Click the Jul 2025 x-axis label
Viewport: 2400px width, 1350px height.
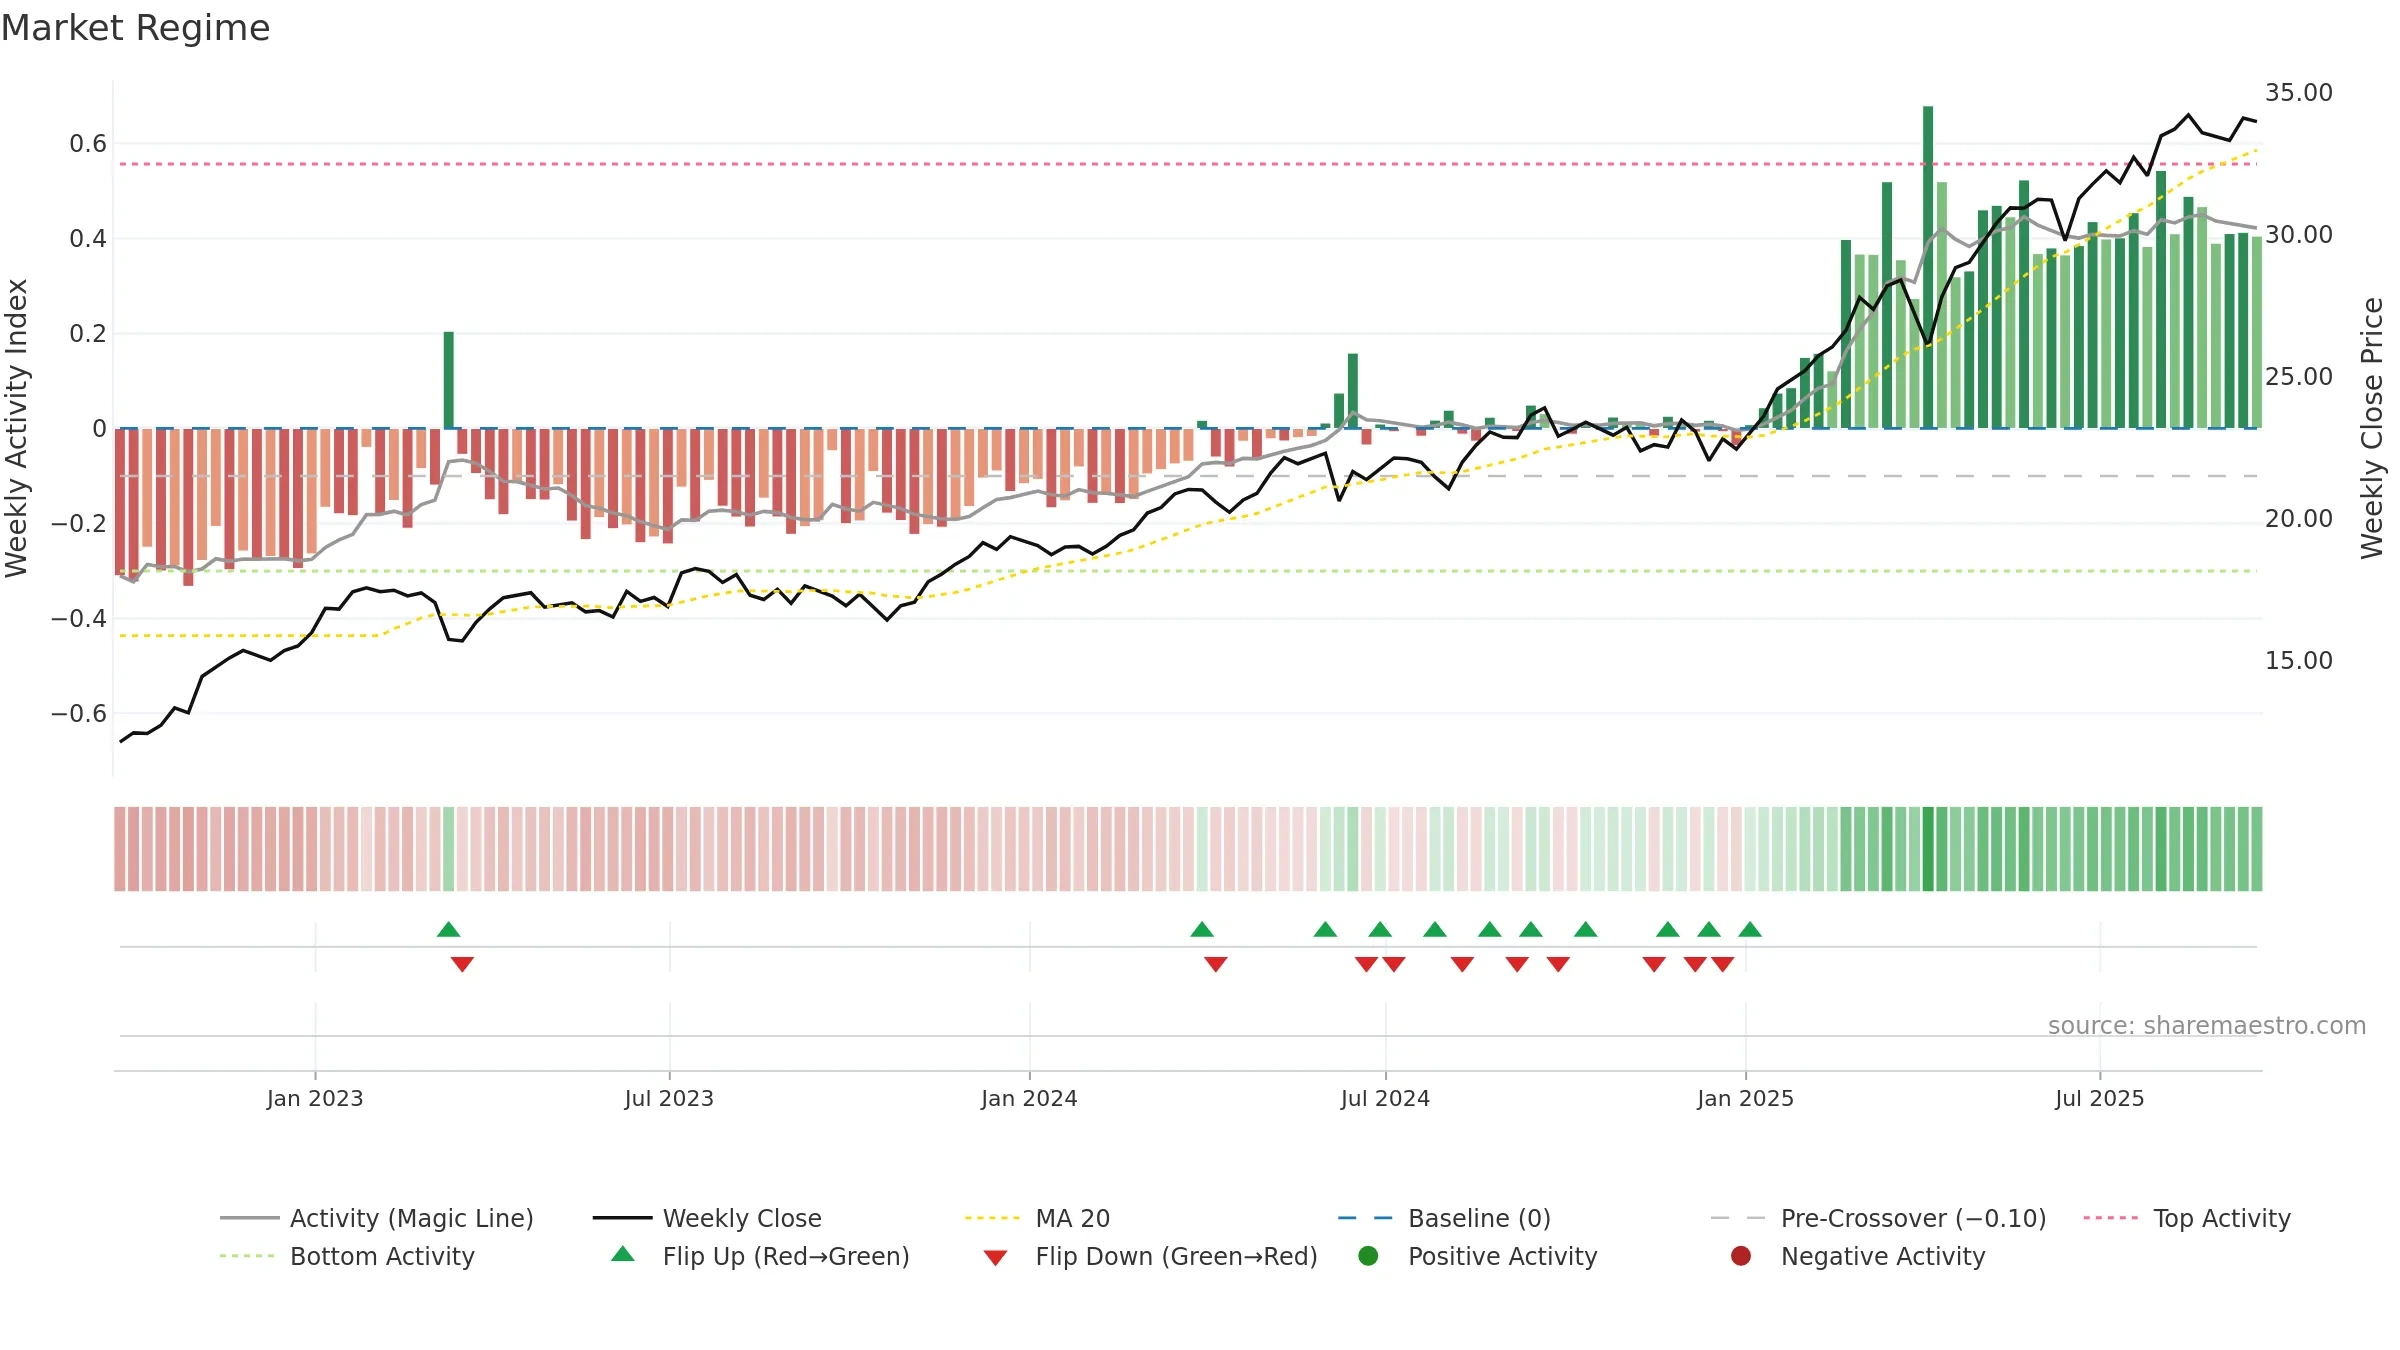2099,1098
